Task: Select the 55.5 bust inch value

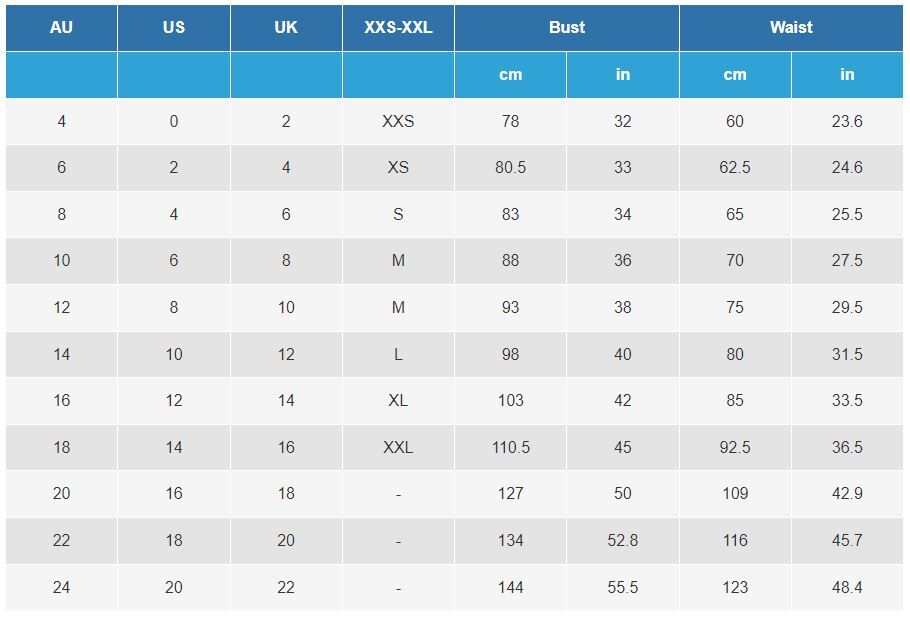Action: (623, 587)
